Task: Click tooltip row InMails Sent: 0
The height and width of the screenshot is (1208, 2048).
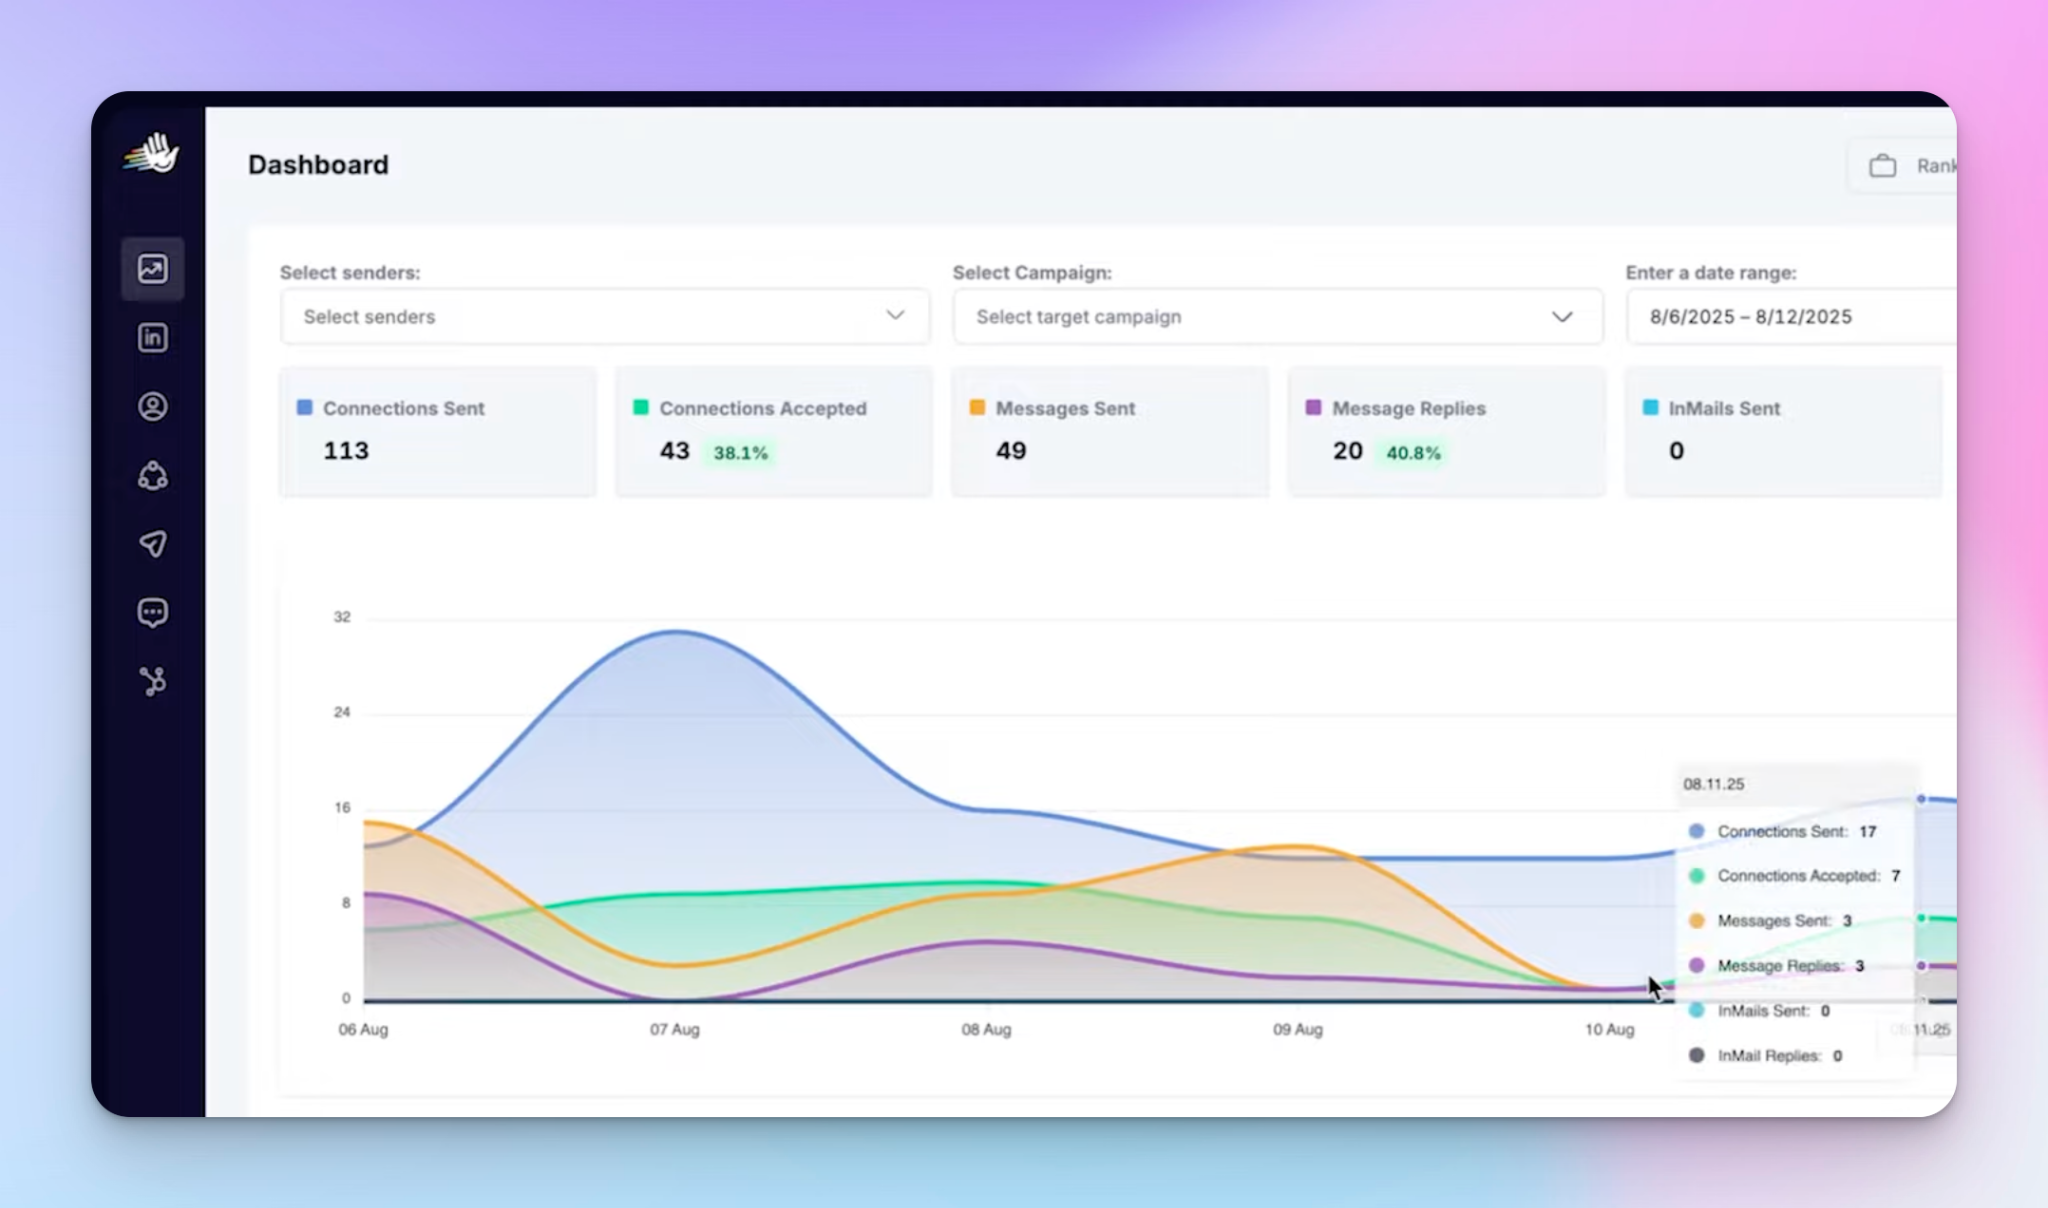Action: (1760, 1011)
